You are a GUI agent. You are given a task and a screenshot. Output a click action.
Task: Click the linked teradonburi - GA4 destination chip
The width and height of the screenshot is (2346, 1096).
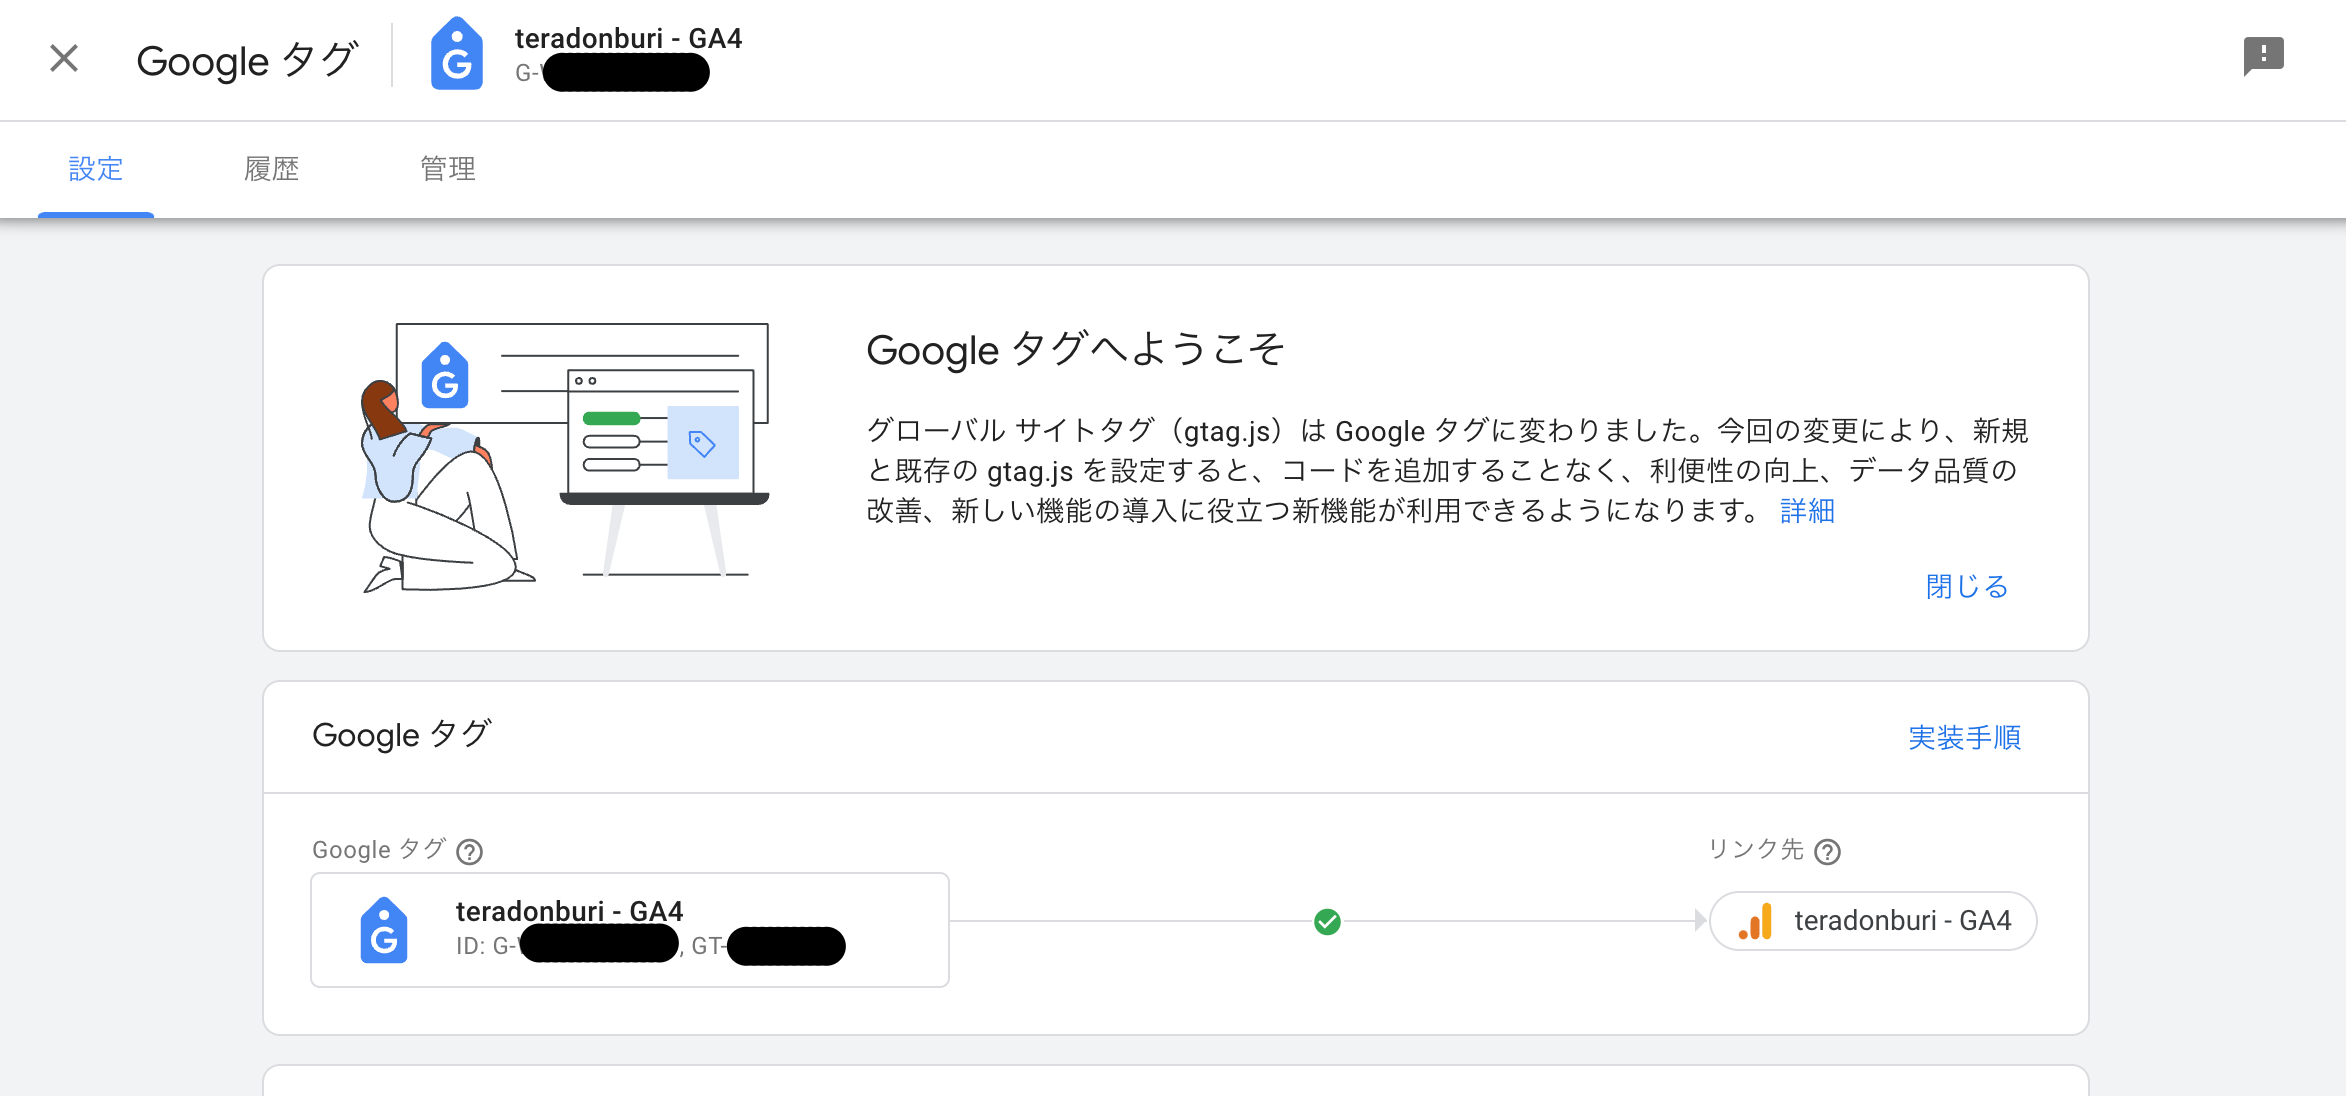1872,920
